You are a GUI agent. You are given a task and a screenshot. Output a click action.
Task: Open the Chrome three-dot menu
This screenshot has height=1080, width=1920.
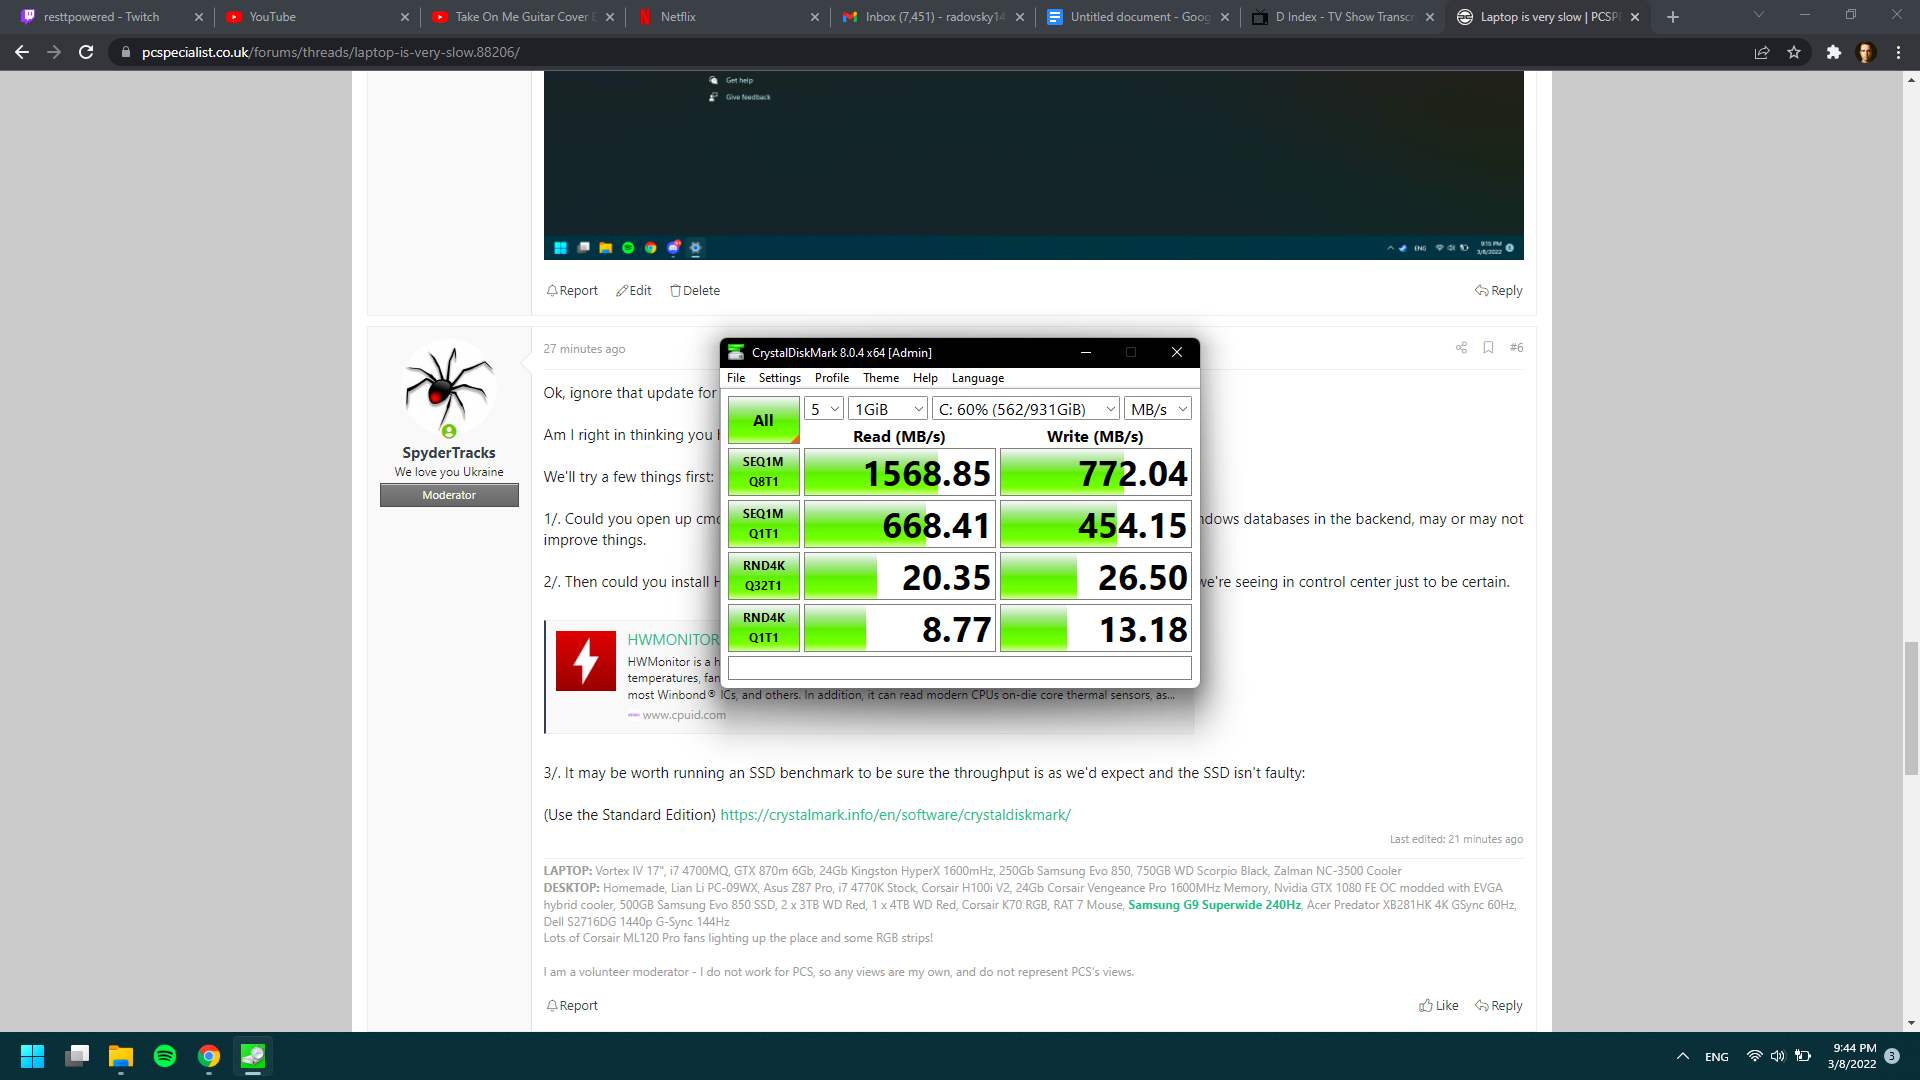click(1898, 52)
